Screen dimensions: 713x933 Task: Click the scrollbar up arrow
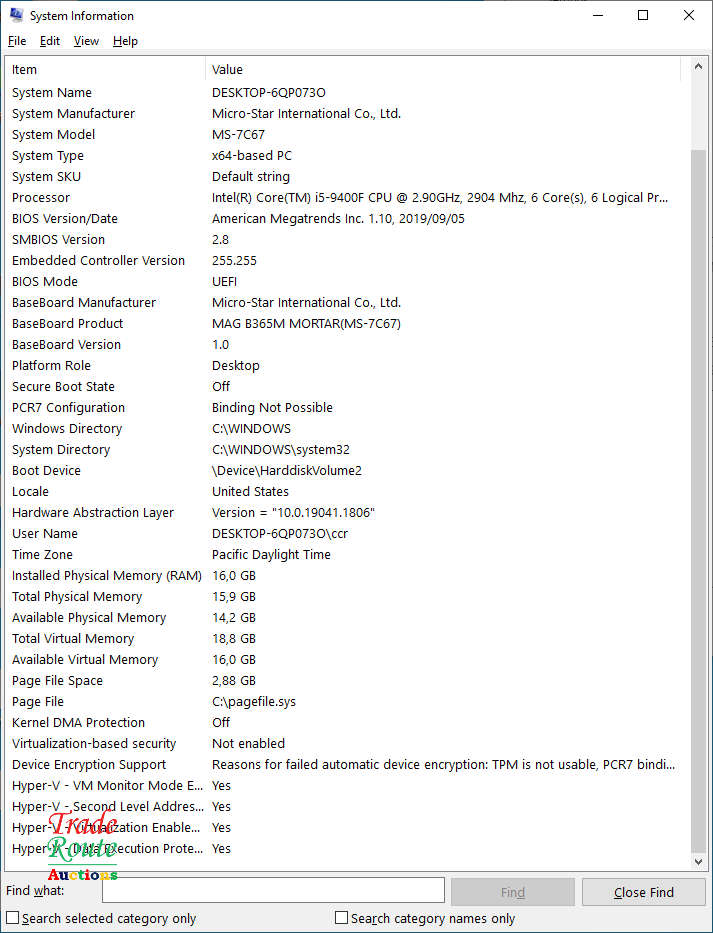click(x=698, y=67)
